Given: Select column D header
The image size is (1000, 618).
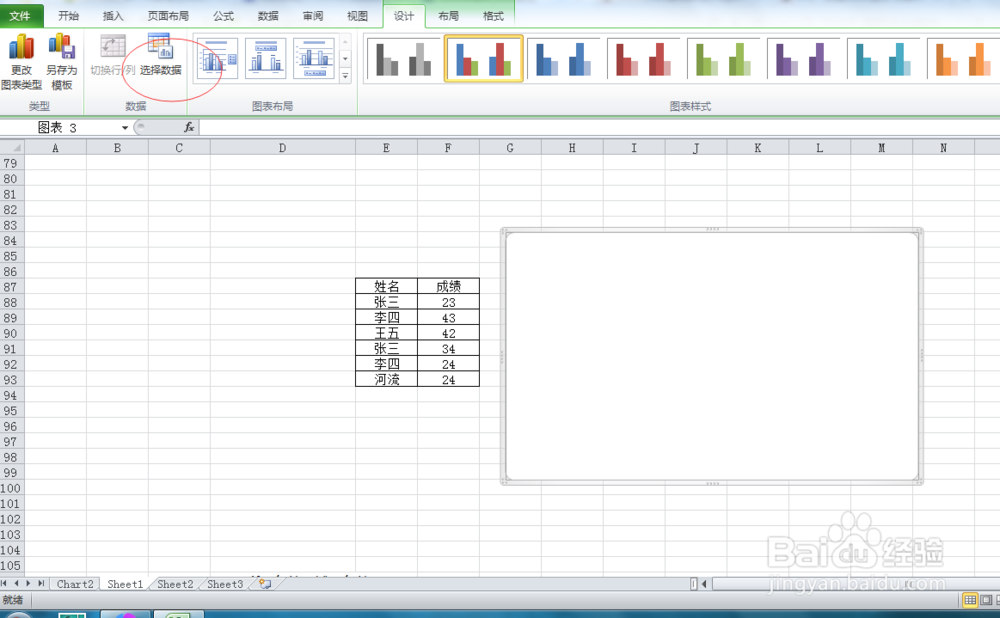Looking at the screenshot, I should point(283,148).
